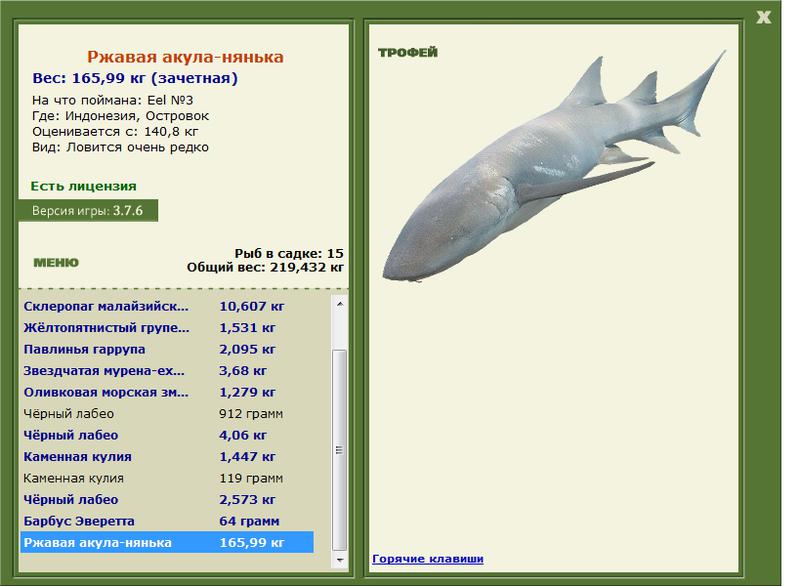Select Павлинья гаррупа in the list
The width and height of the screenshot is (800, 586).
pos(167,349)
